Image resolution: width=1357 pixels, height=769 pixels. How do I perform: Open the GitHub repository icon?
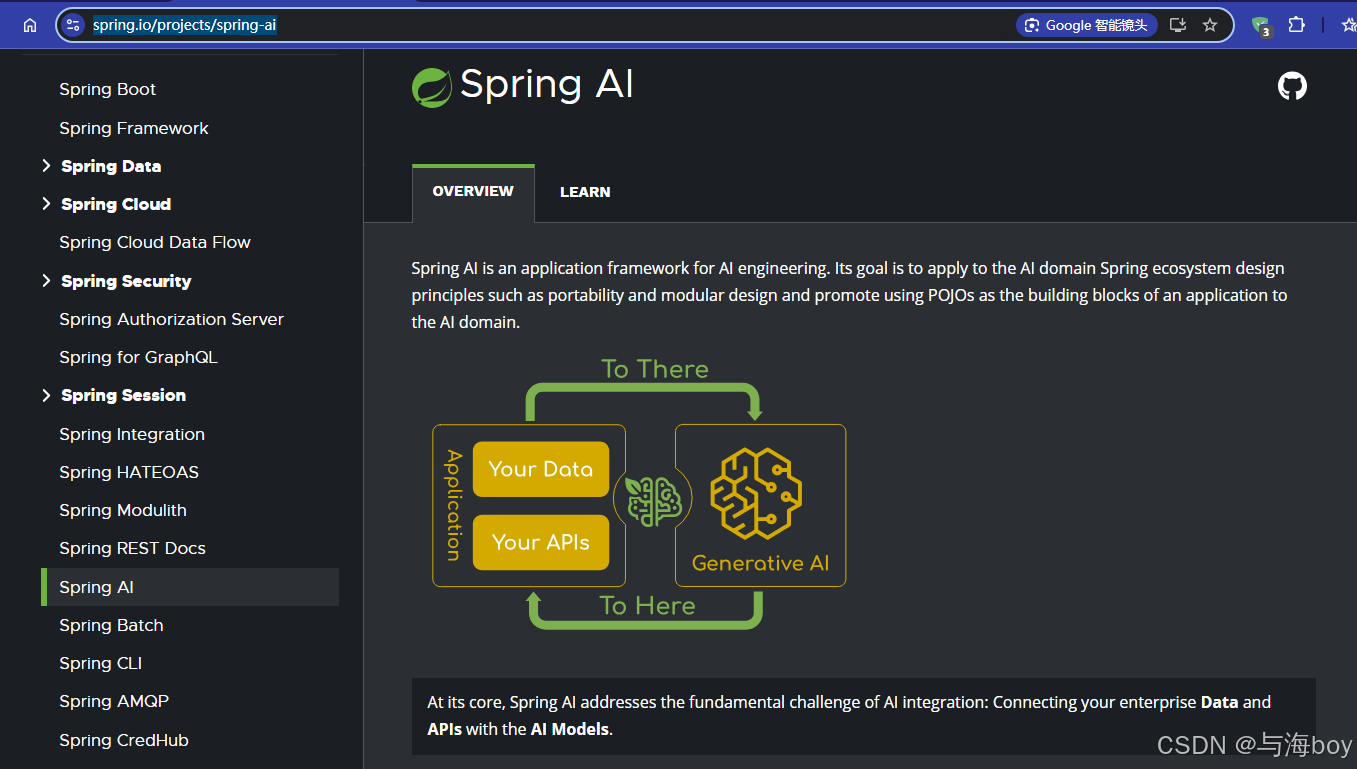click(x=1292, y=86)
